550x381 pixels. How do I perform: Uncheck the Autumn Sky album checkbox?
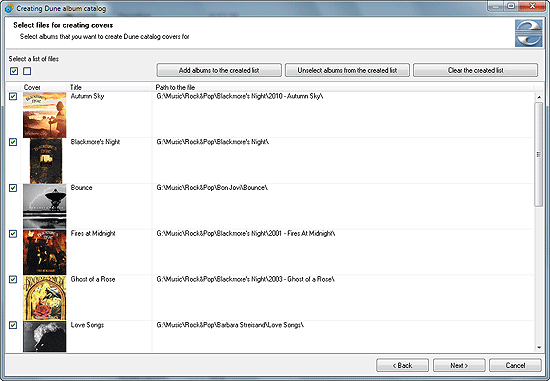(x=13, y=96)
